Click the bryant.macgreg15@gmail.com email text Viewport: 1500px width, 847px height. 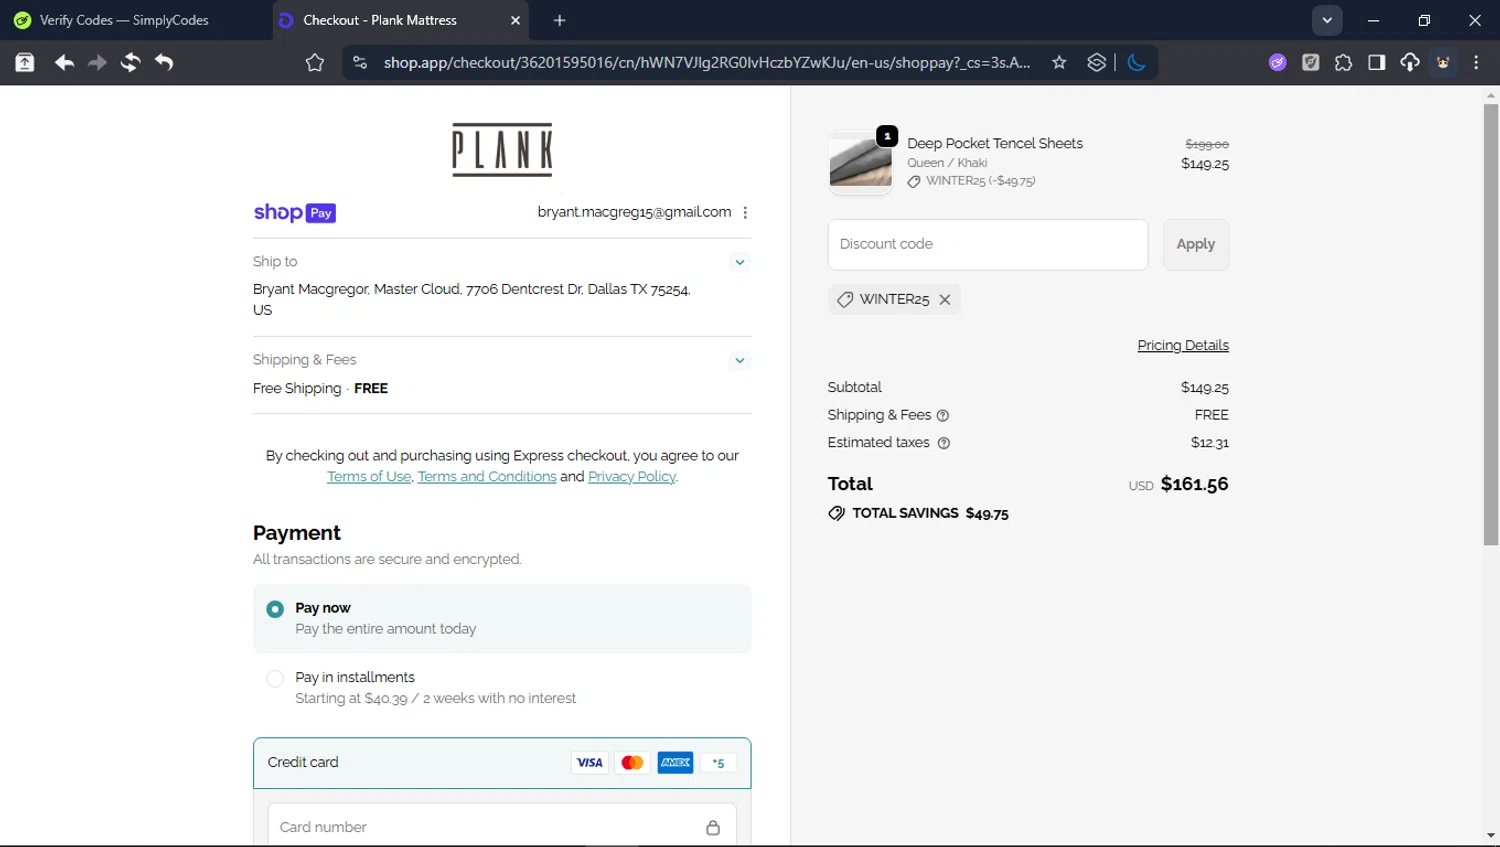(x=634, y=212)
